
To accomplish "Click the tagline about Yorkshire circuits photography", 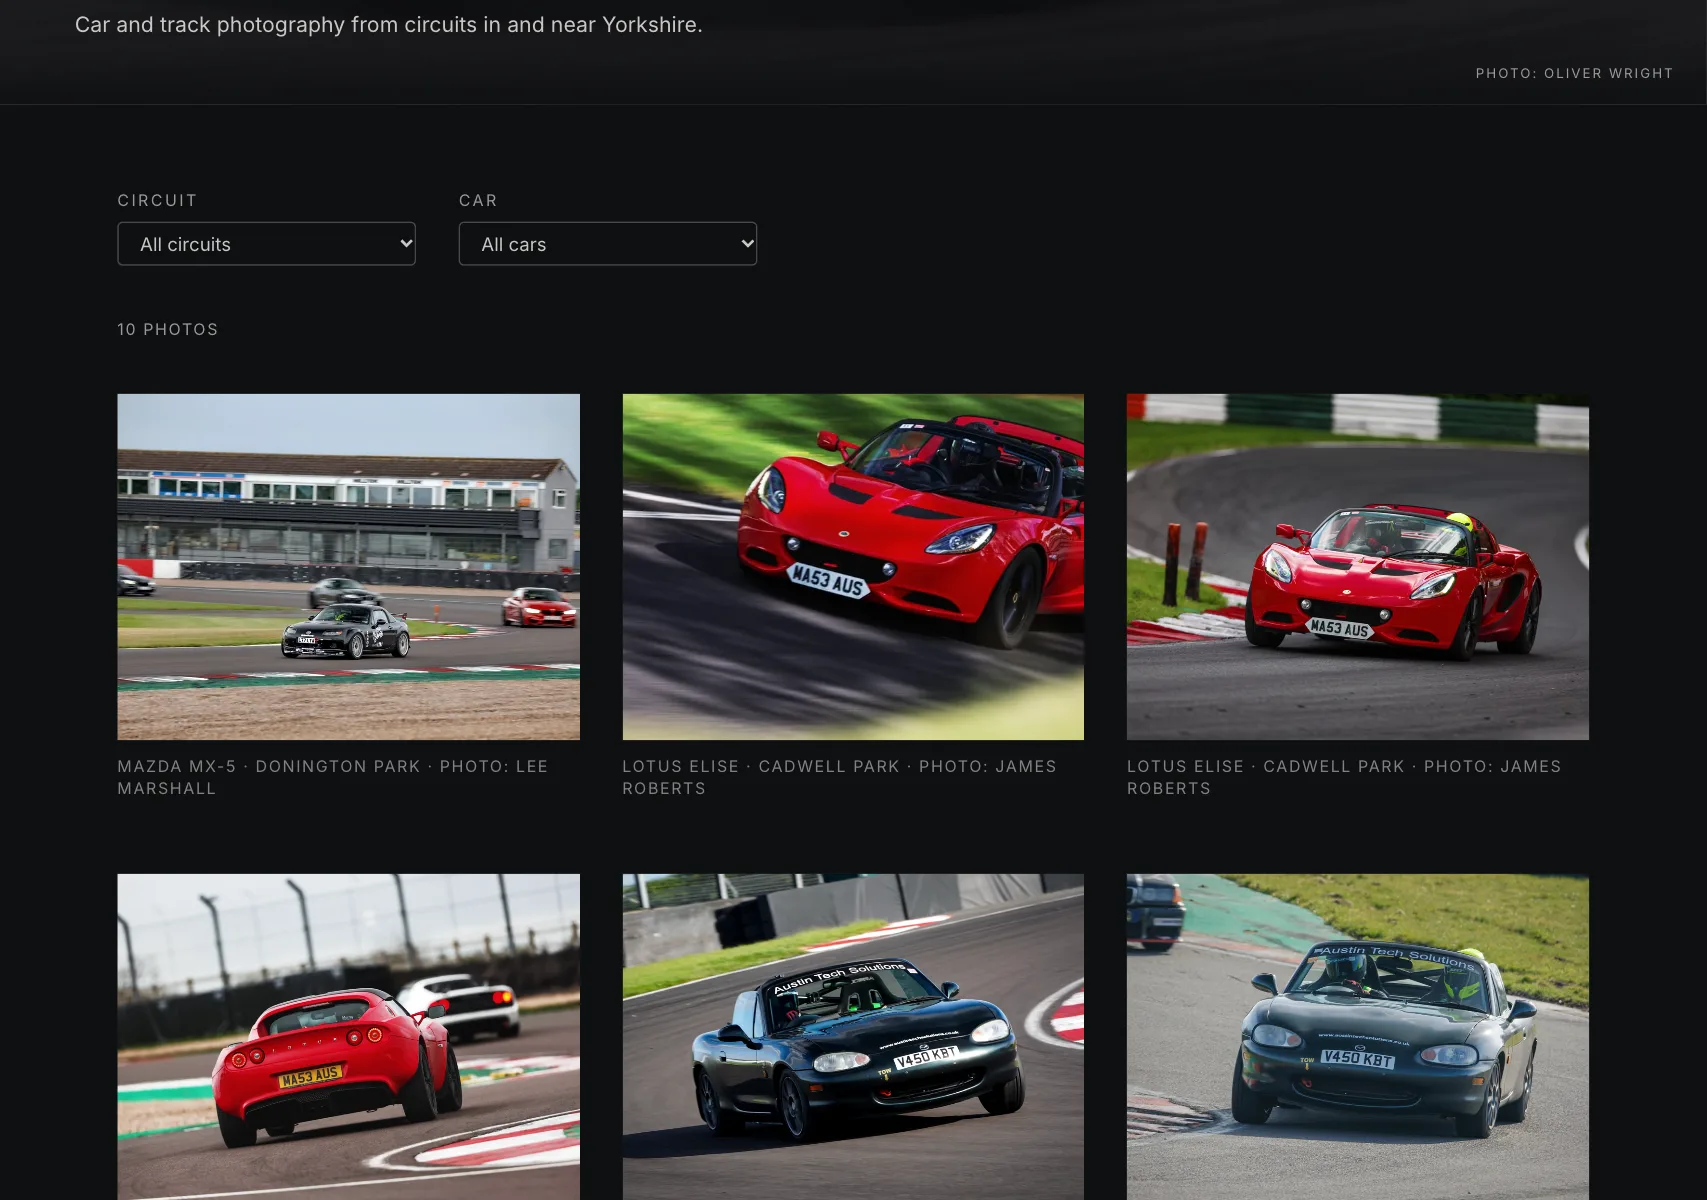I will [389, 25].
